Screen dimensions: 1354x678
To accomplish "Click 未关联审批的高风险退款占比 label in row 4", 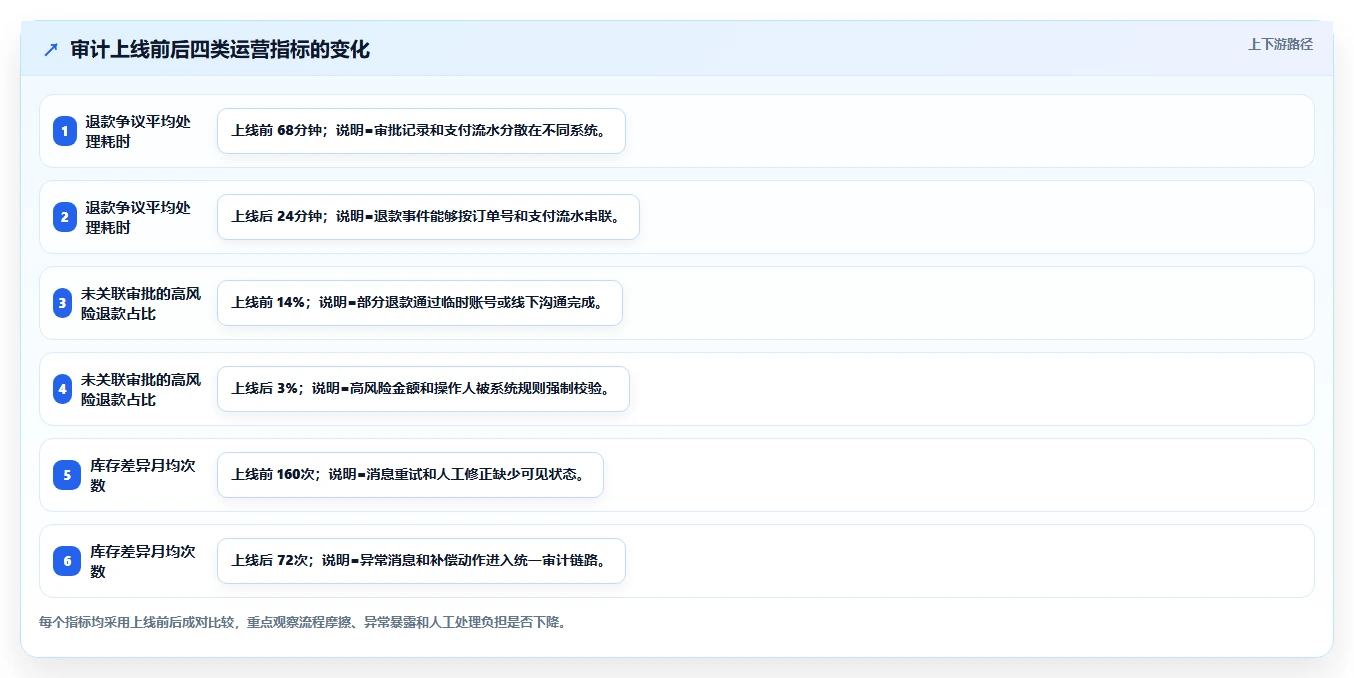I will [x=141, y=389].
